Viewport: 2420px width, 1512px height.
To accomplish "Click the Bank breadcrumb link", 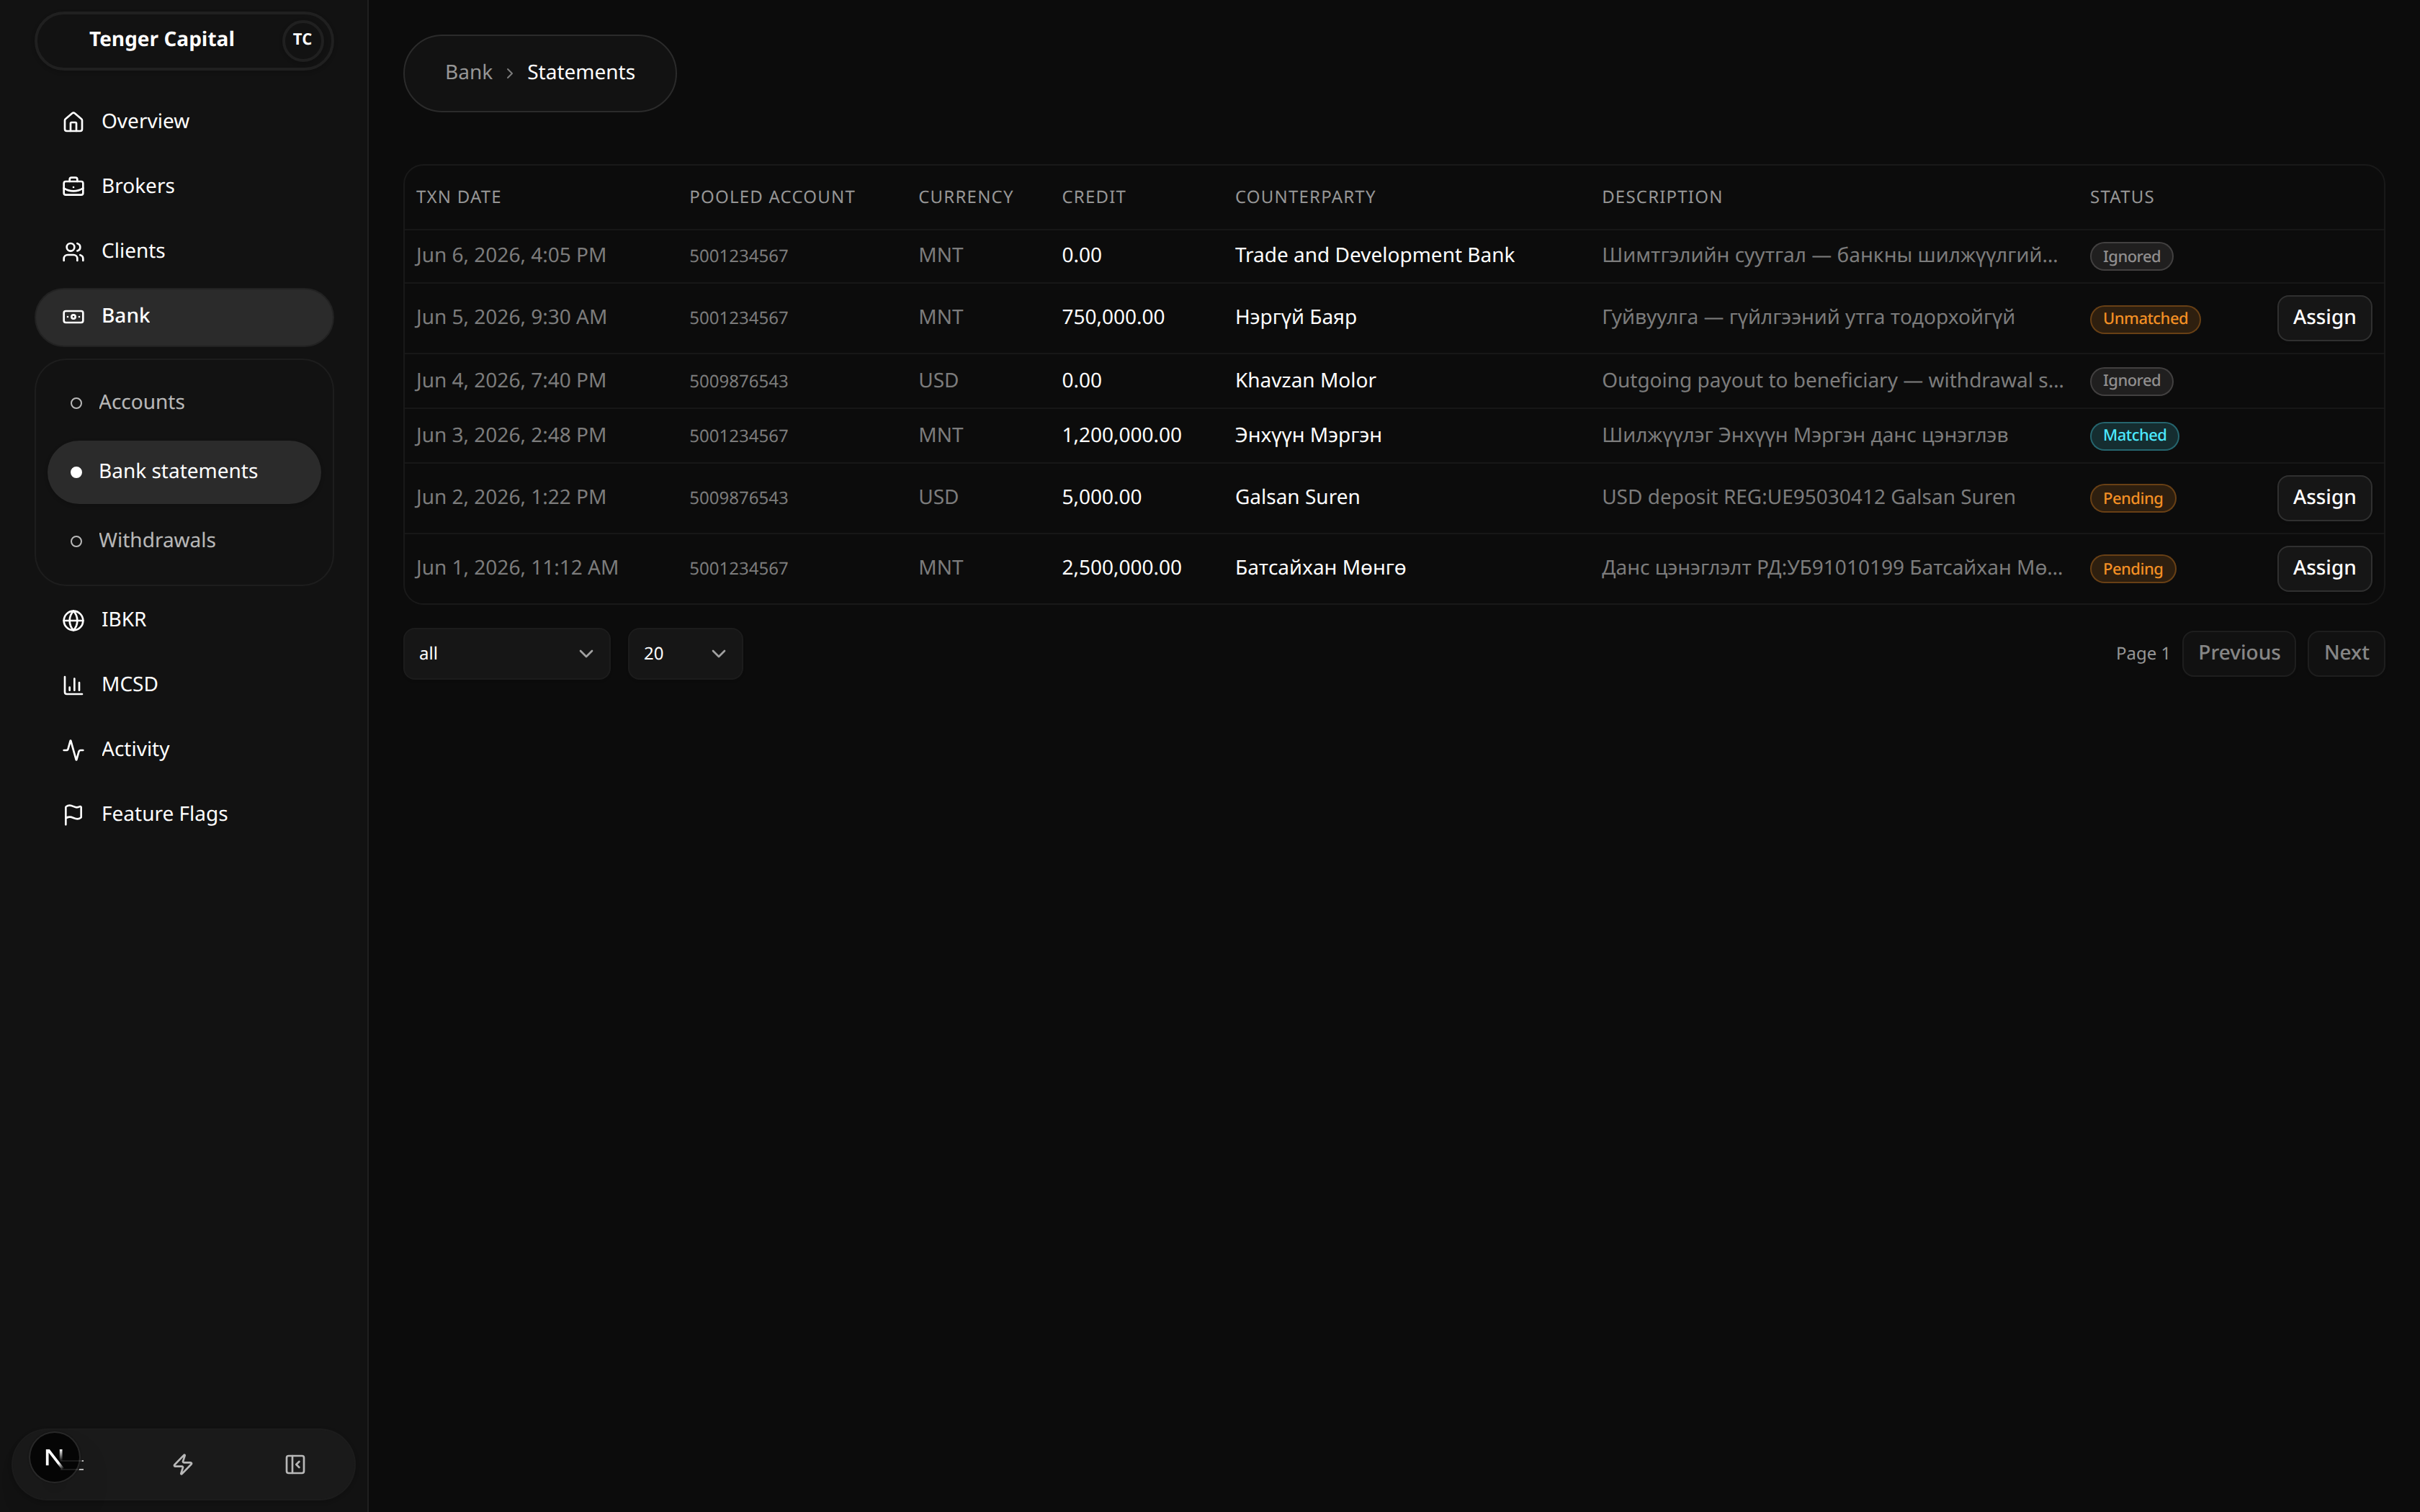I will (469, 73).
